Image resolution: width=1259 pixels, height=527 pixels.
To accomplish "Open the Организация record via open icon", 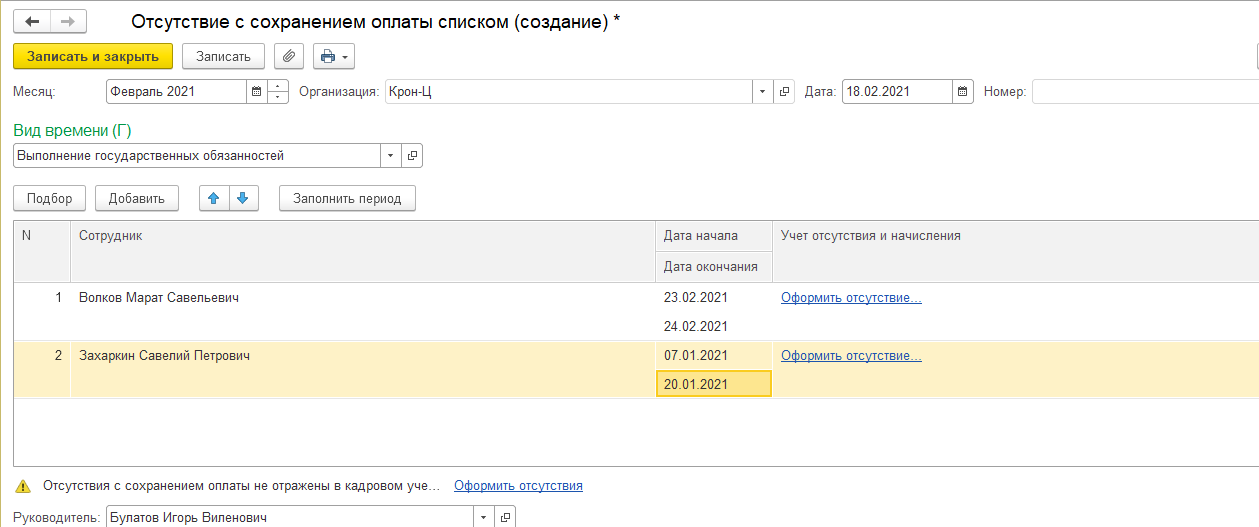I will (785, 92).
